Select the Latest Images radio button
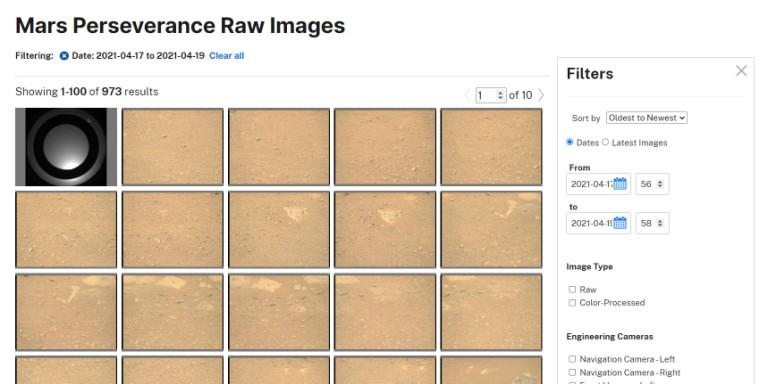768x384 pixels. tap(605, 142)
